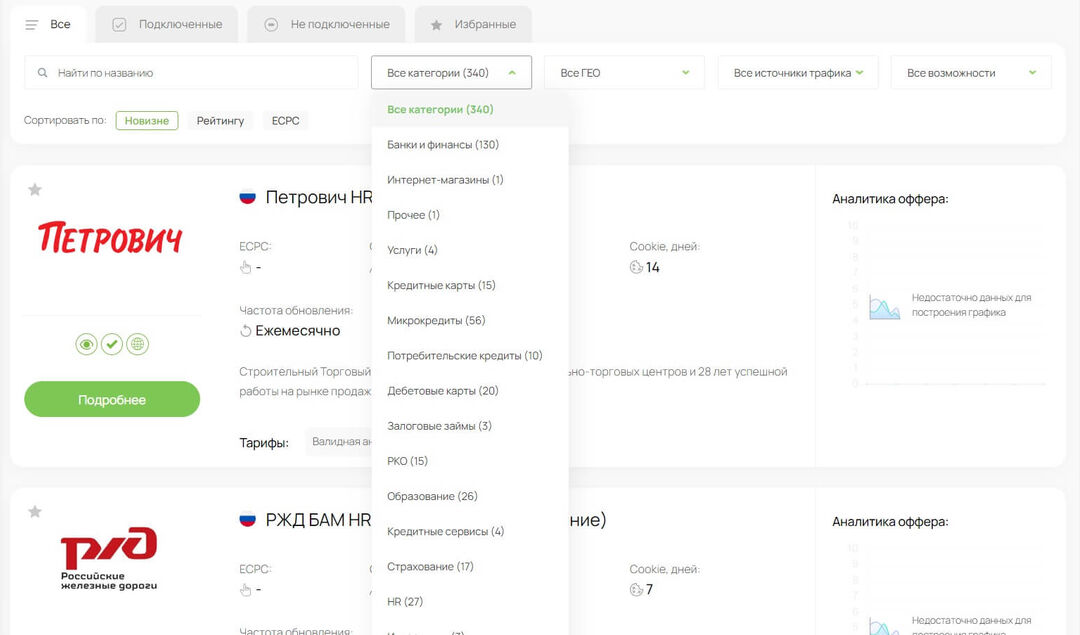Viewport: 1080px width, 635px height.
Task: Toggle the favorite star on Петрович card
Action: (35, 188)
